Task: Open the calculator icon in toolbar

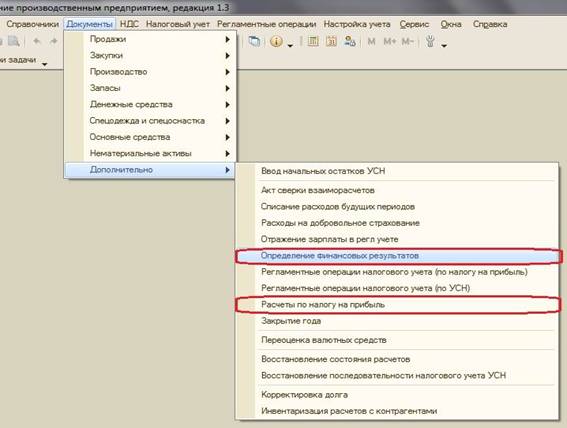Action: point(313,42)
